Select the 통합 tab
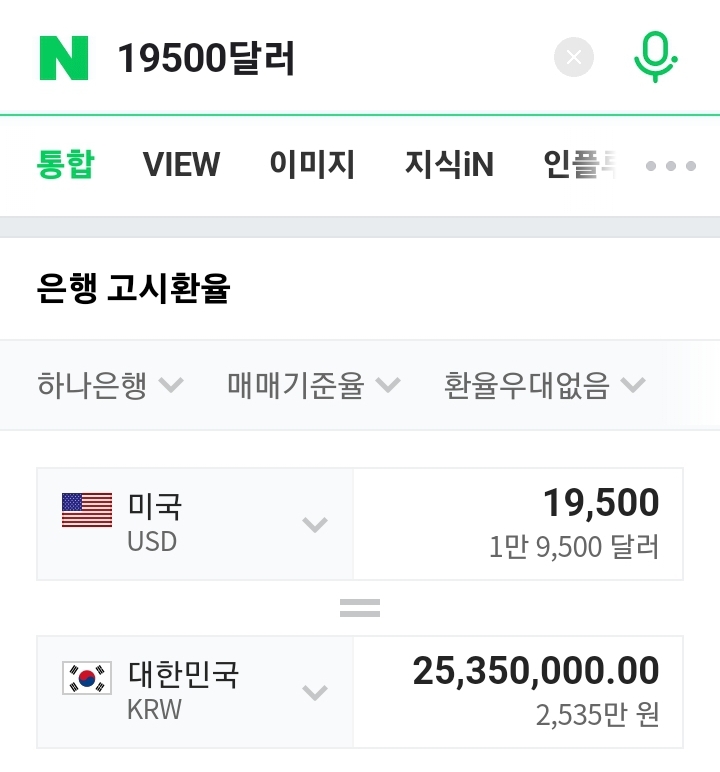Viewport: 720px width, 772px height. (x=66, y=164)
